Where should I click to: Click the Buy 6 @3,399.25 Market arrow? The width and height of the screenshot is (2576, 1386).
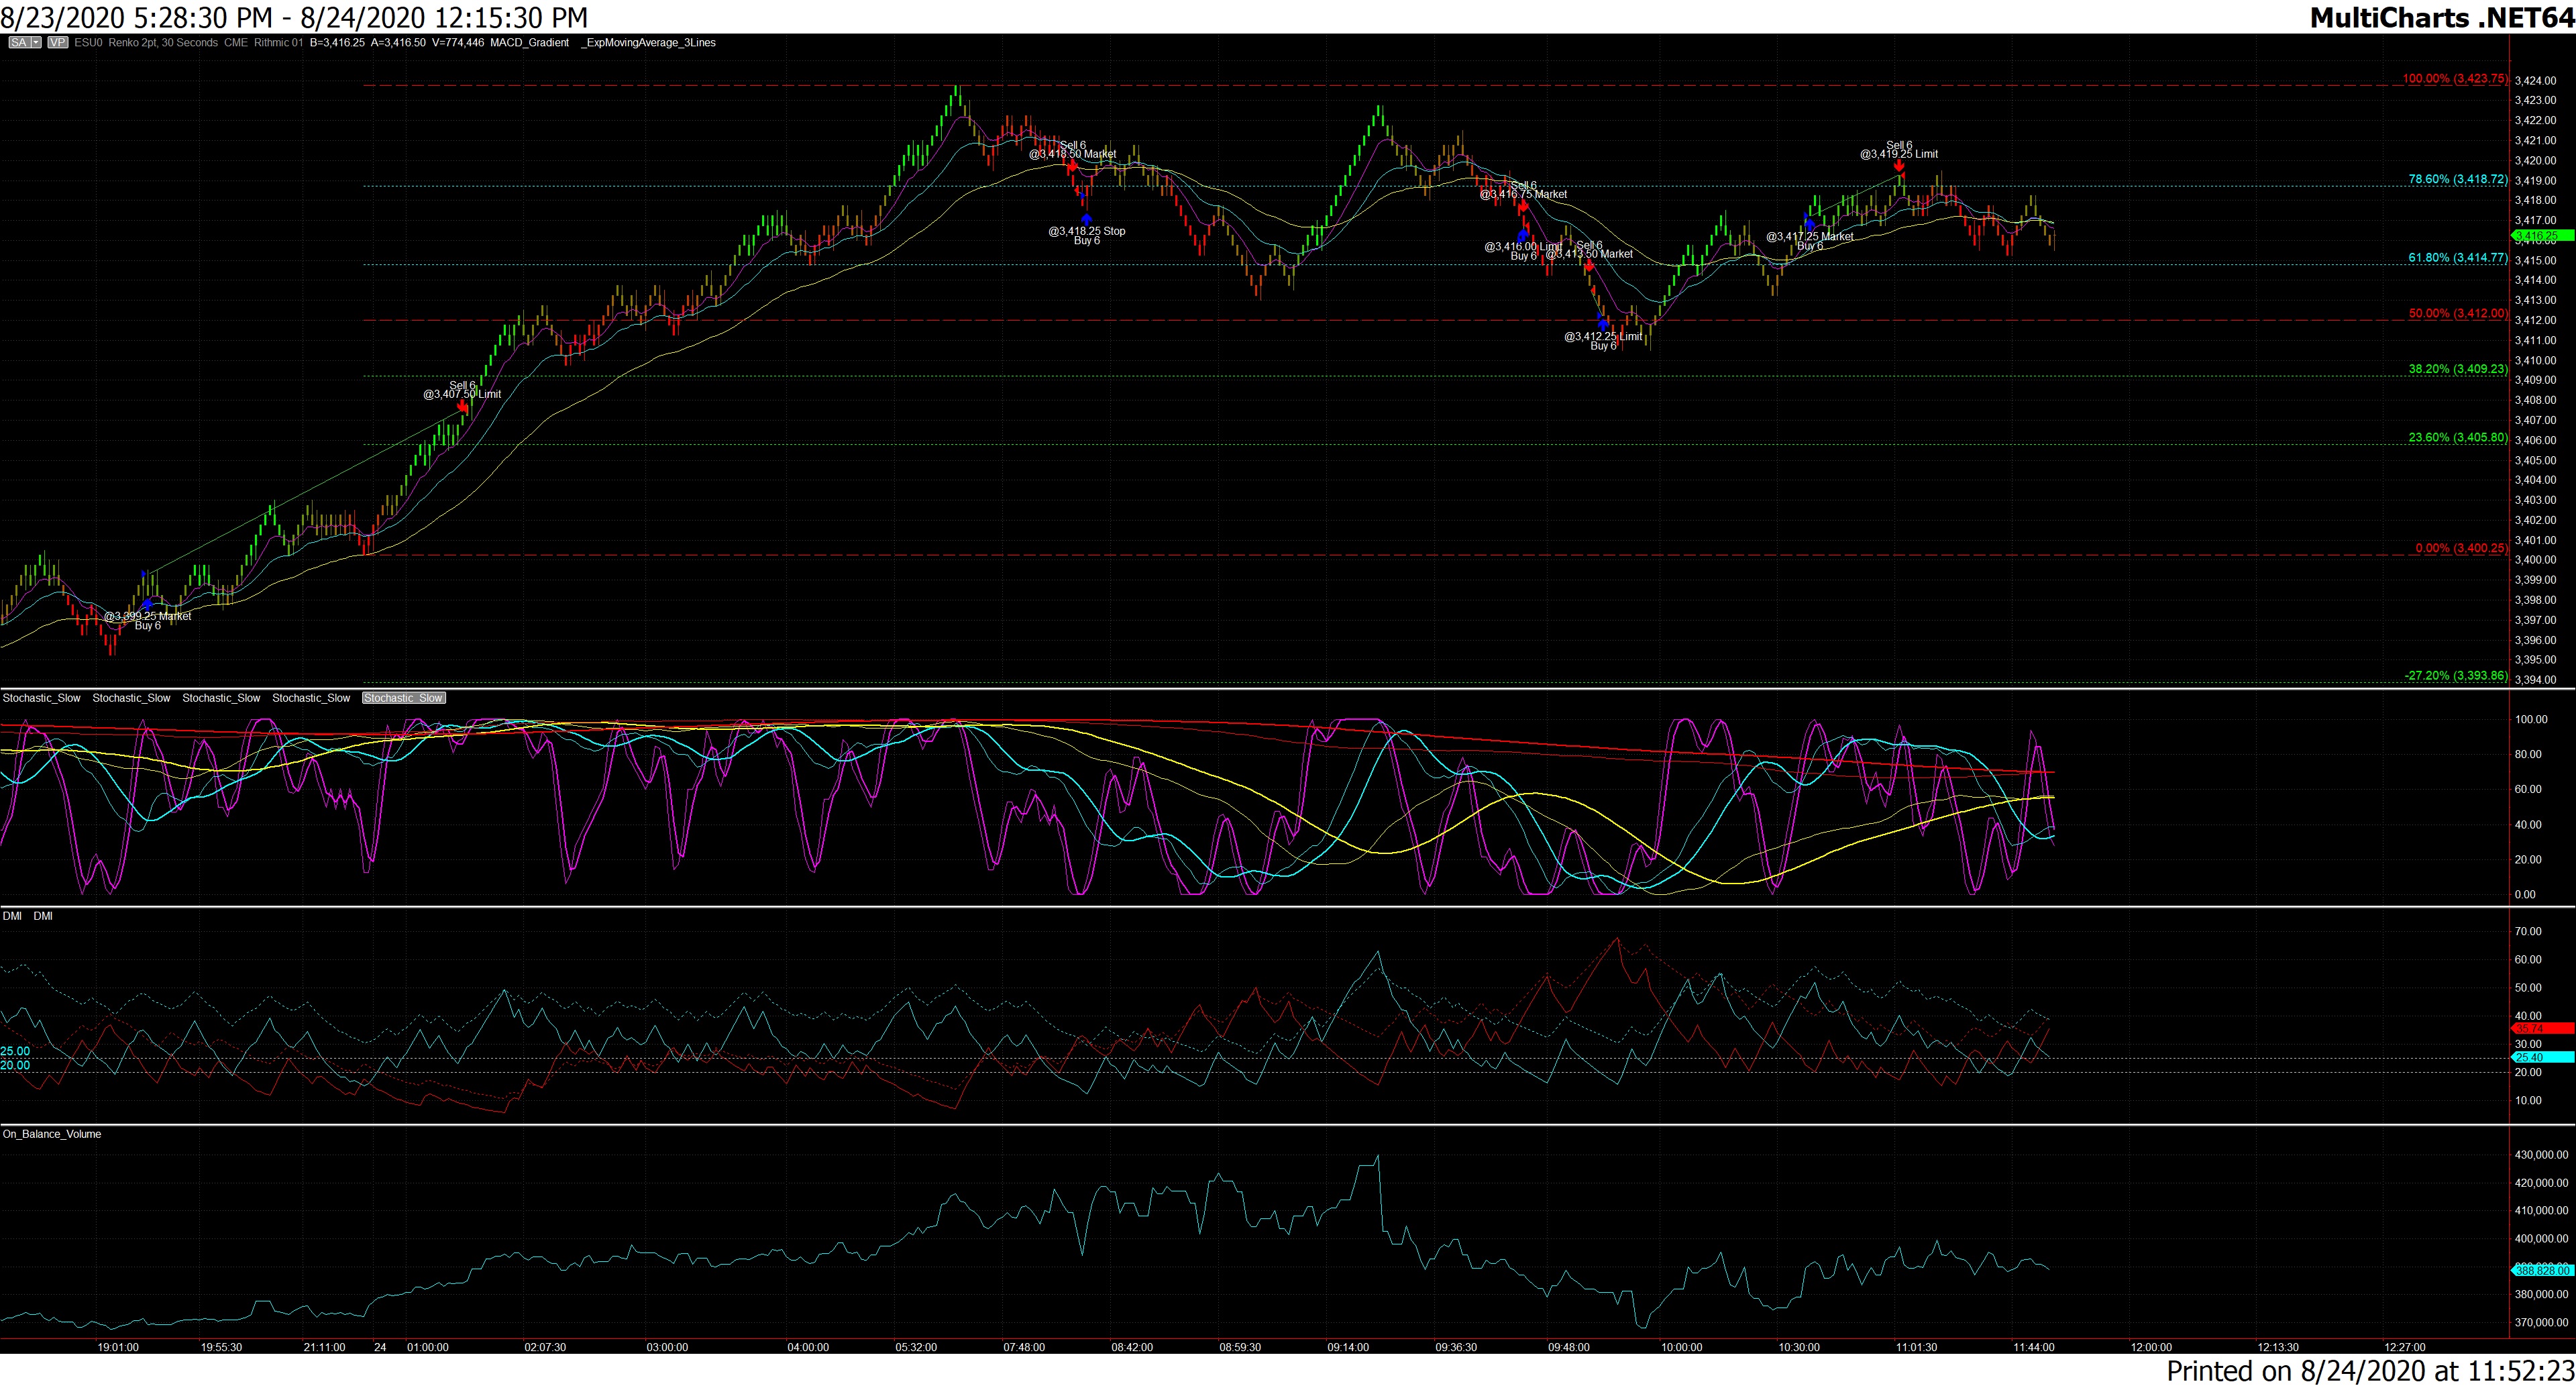click(x=148, y=604)
